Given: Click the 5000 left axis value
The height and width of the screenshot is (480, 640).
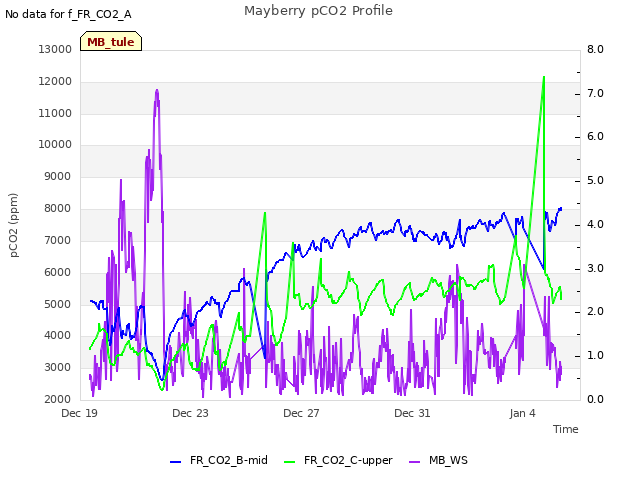Looking at the screenshot, I should click(x=58, y=304).
